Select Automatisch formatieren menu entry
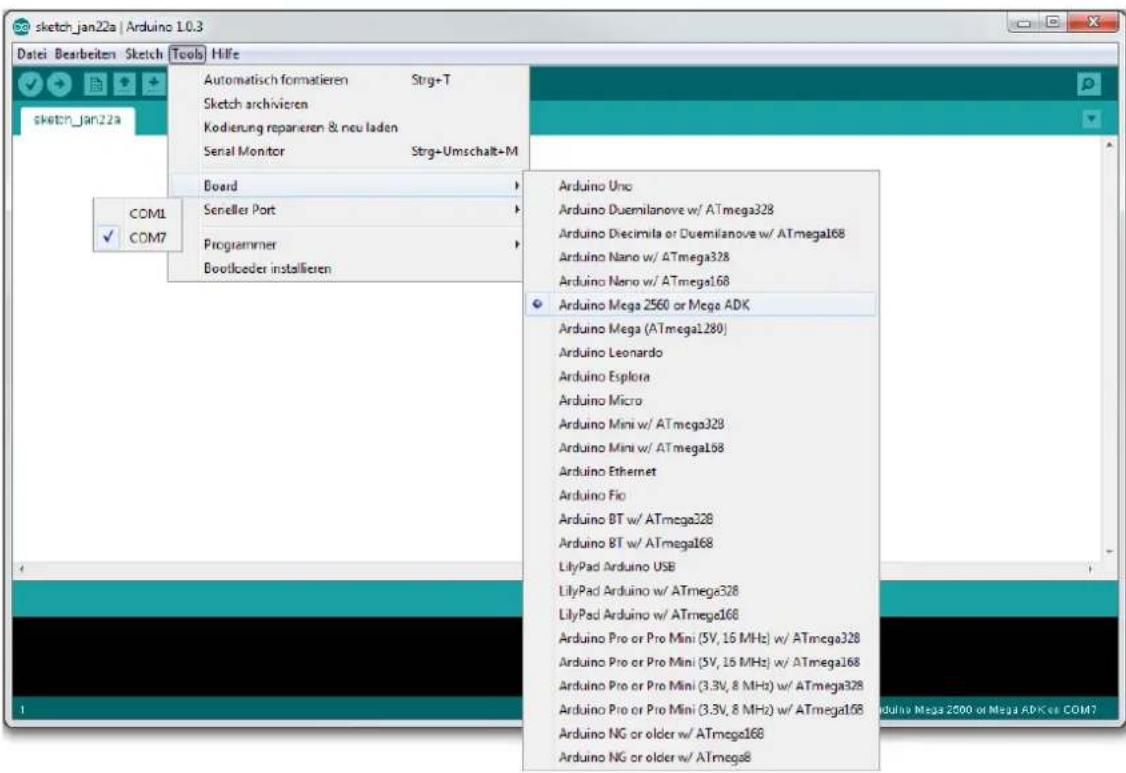The image size is (1126, 773). click(x=348, y=80)
